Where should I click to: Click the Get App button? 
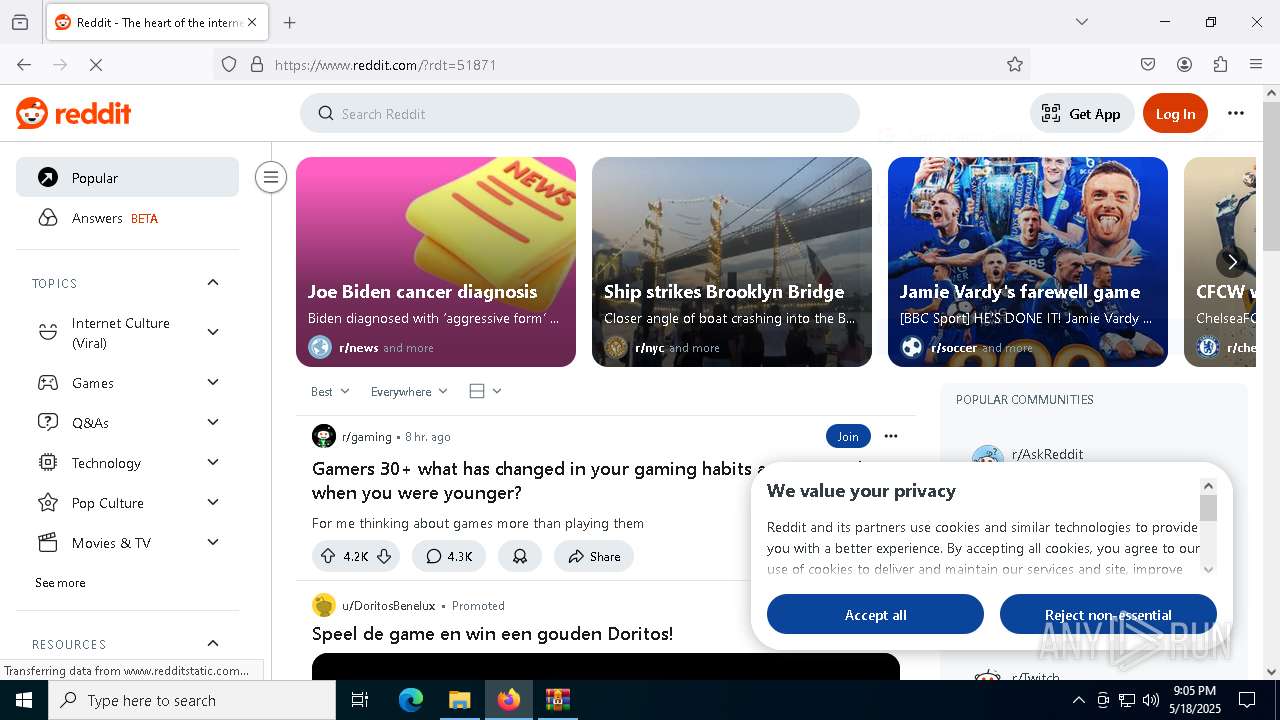[x=1082, y=113]
